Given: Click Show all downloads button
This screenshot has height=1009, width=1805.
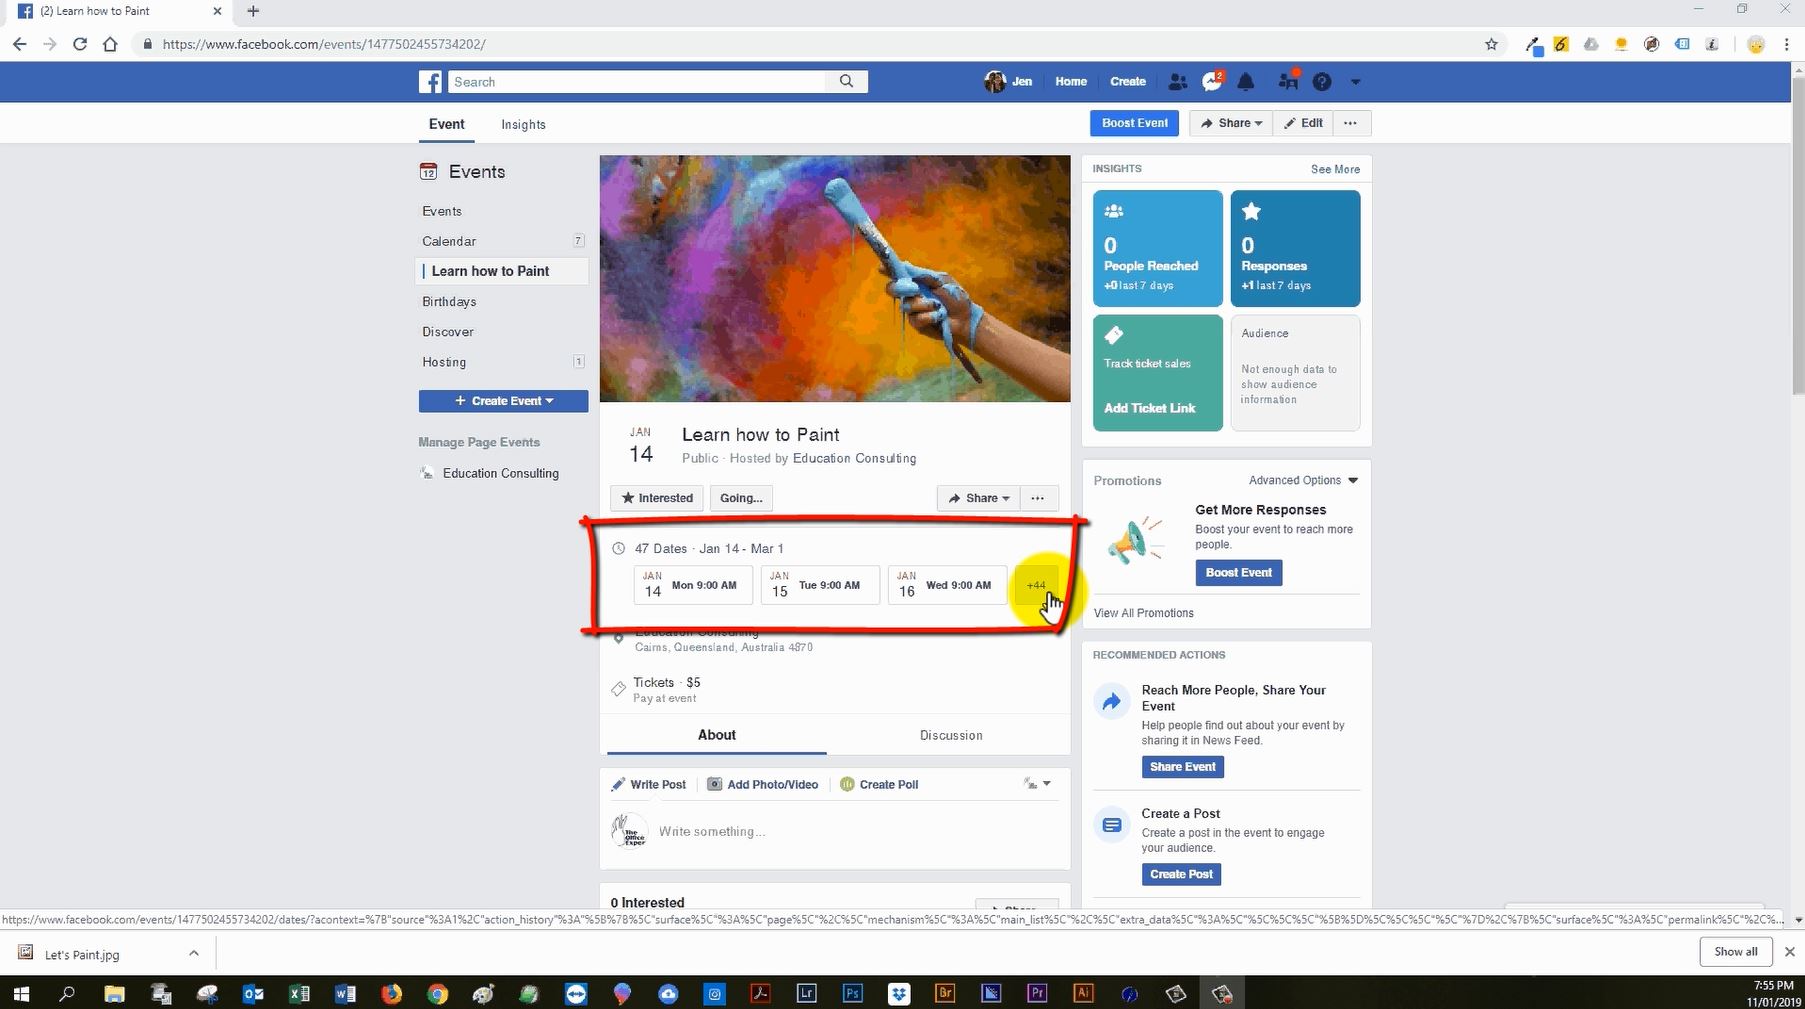Looking at the screenshot, I should [1735, 952].
